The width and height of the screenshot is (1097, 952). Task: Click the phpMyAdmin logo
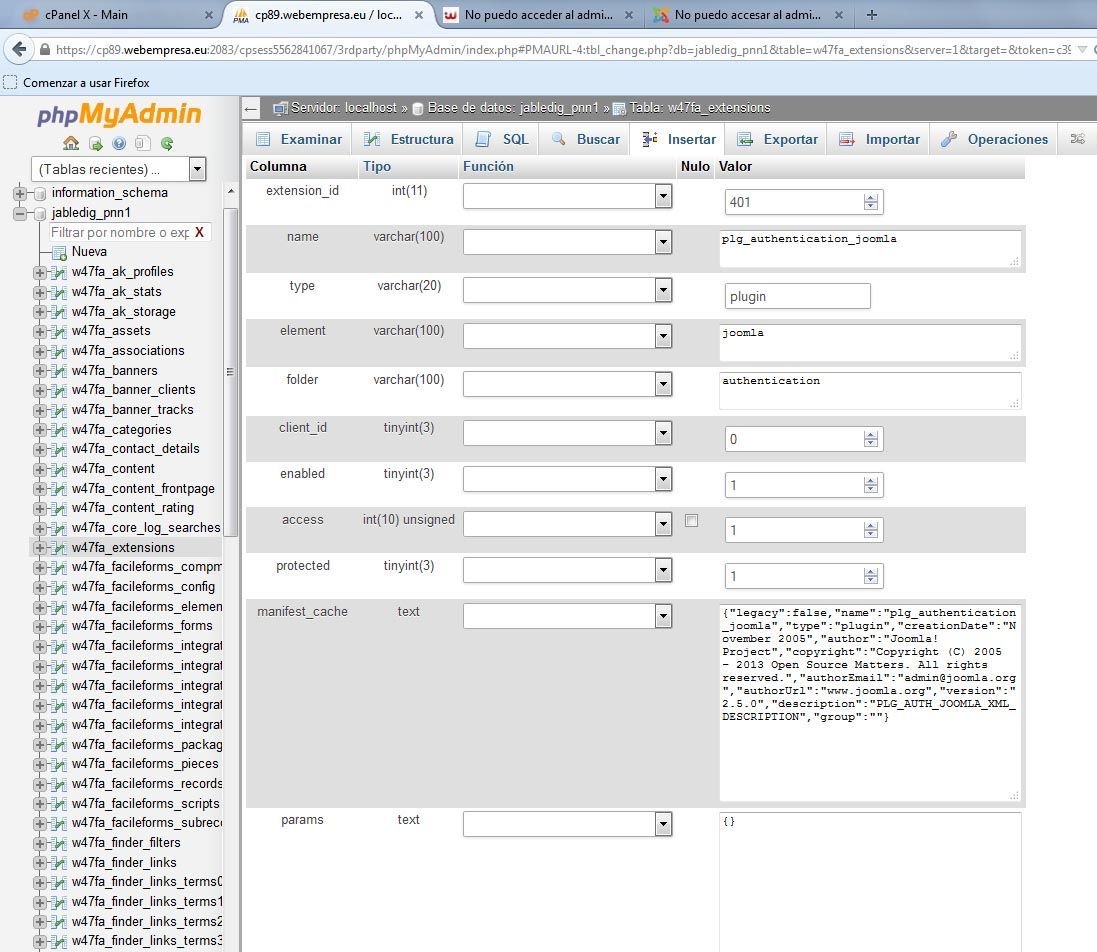(x=119, y=113)
